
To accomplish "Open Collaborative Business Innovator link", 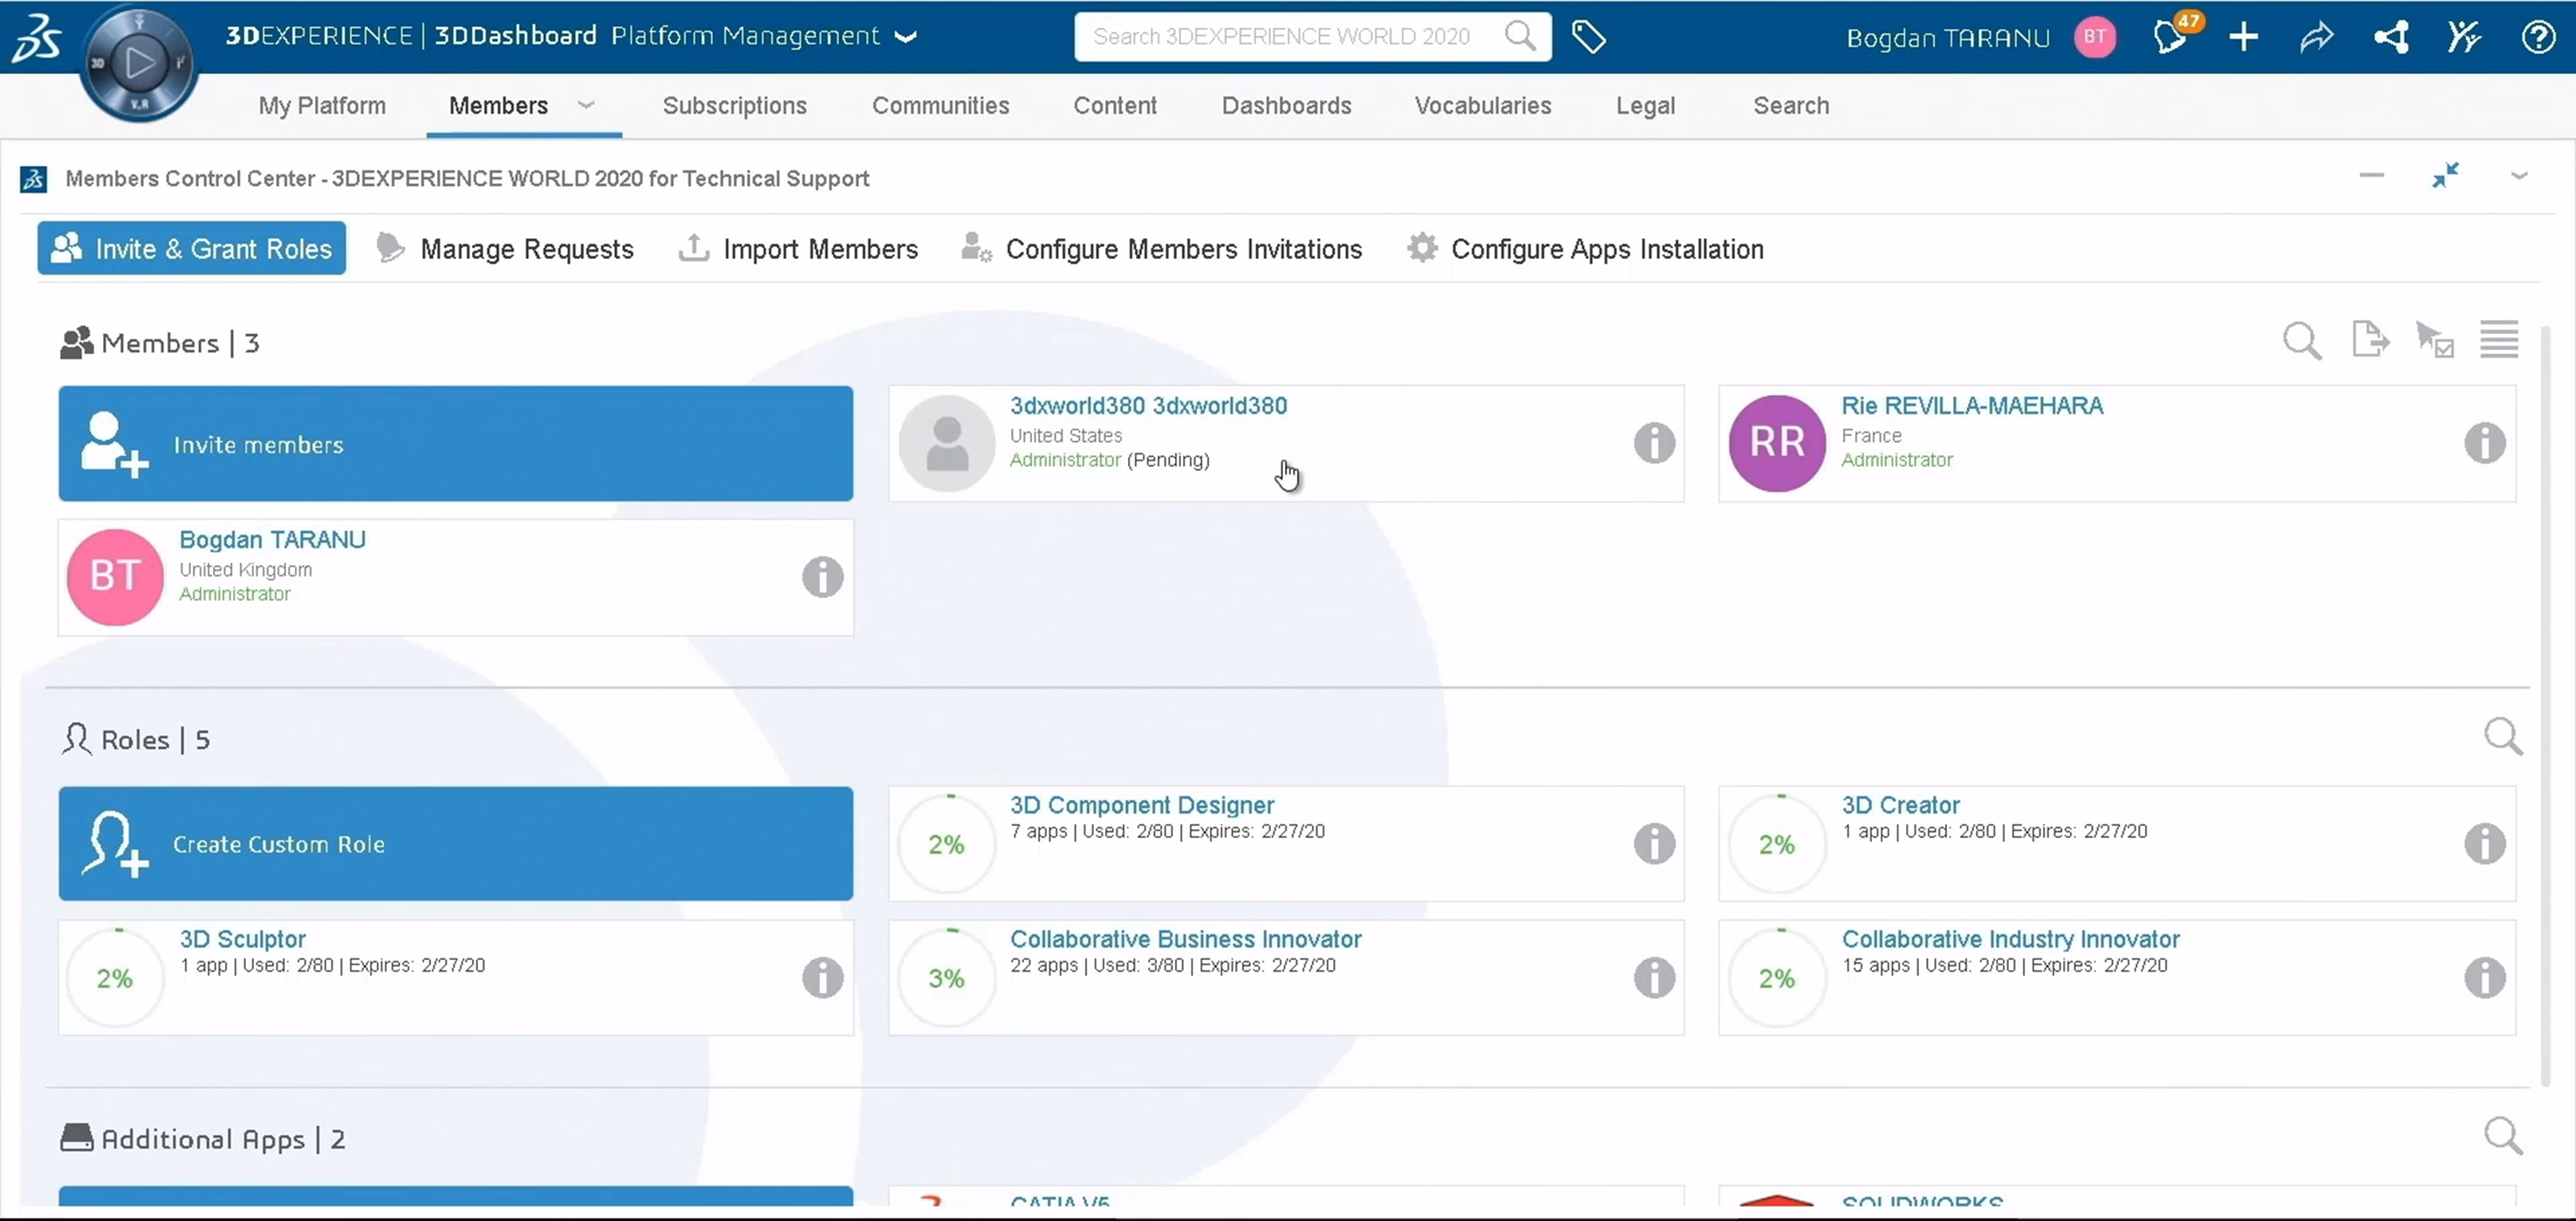I will coord(1185,939).
